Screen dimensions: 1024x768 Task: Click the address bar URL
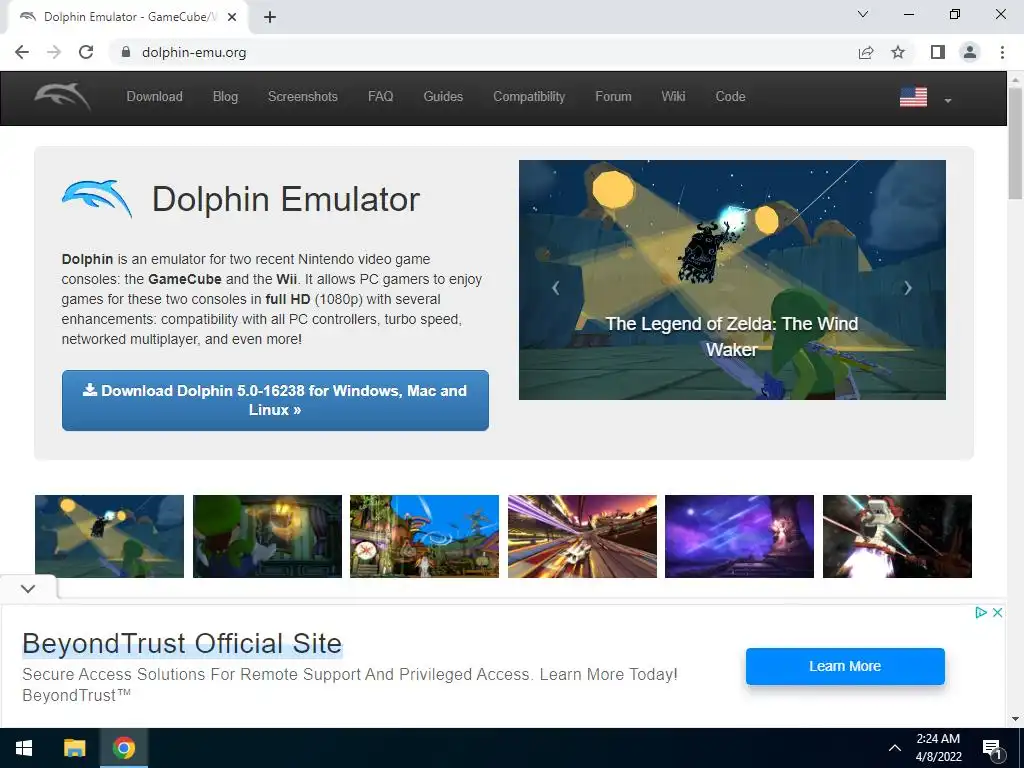coord(194,52)
